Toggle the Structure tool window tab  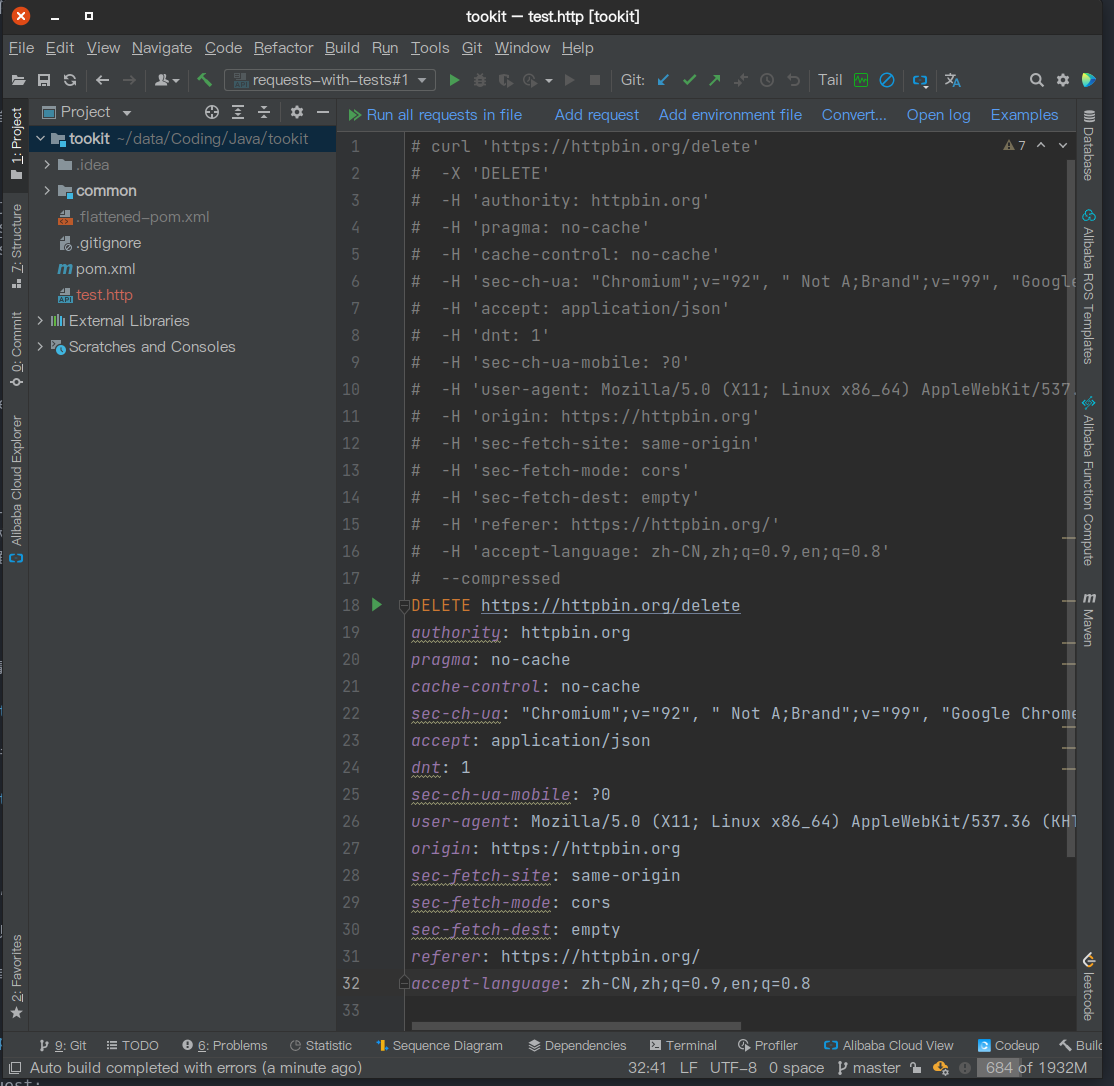(16, 246)
